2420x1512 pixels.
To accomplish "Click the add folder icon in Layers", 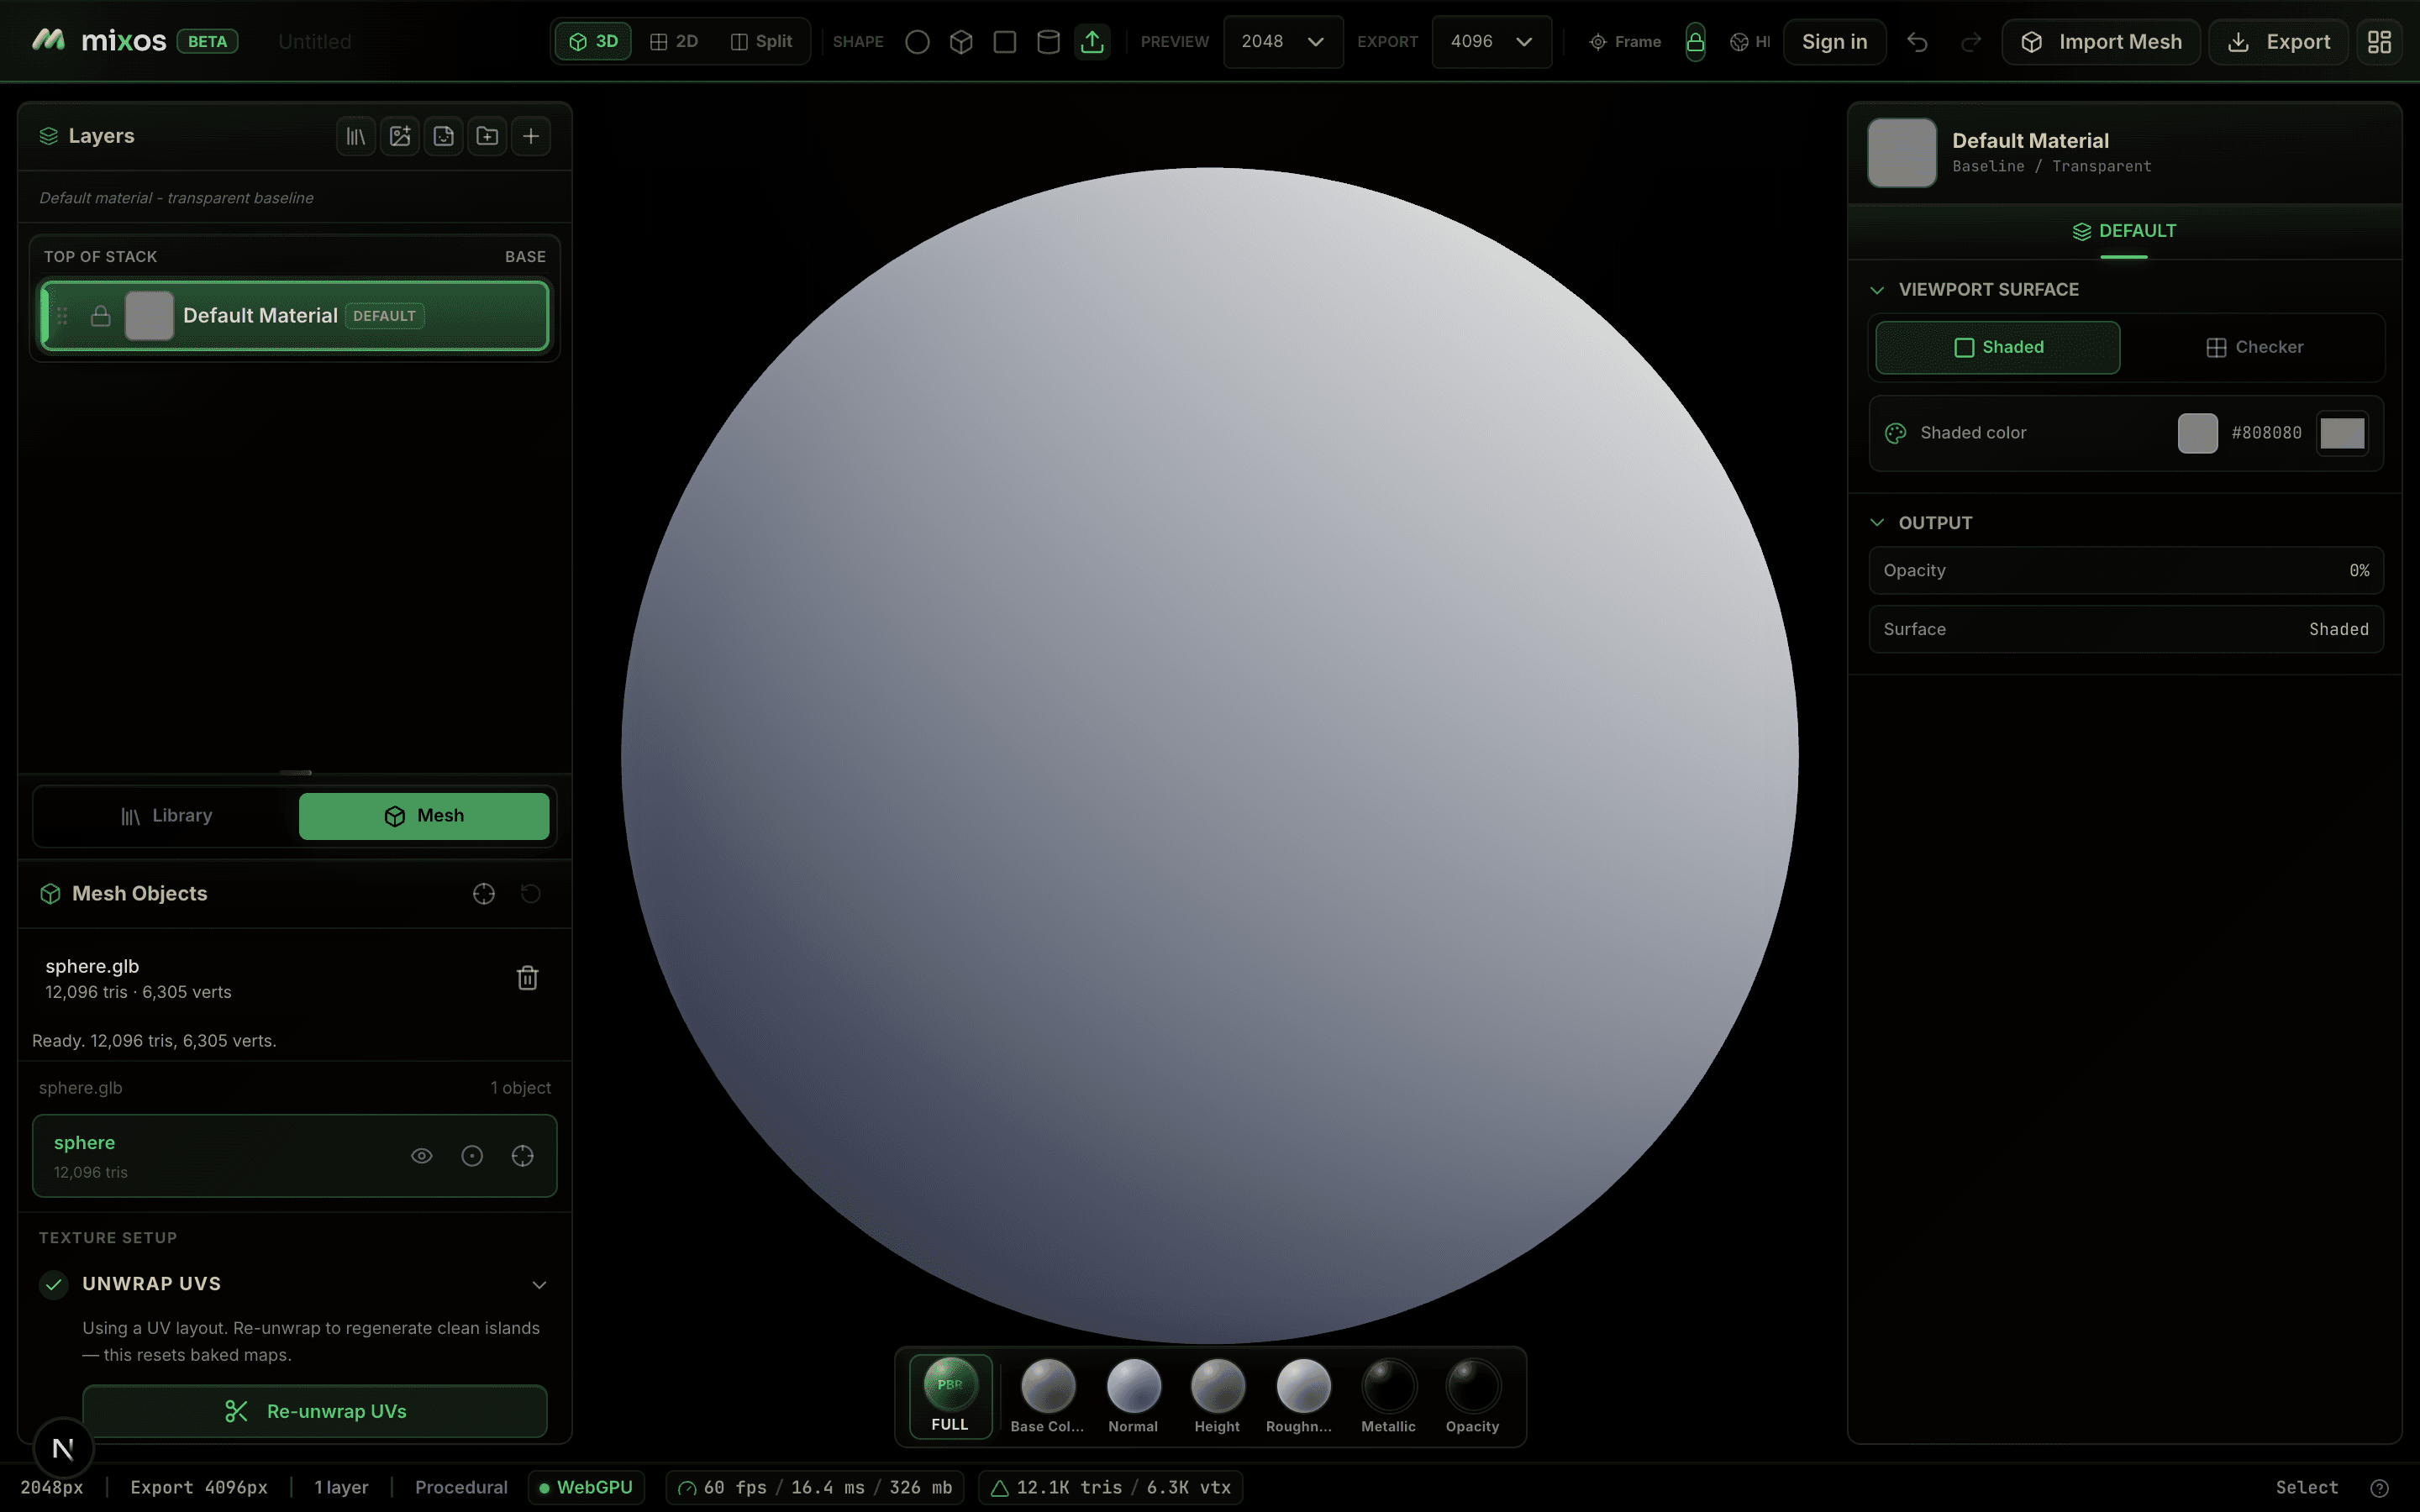I will [x=487, y=136].
